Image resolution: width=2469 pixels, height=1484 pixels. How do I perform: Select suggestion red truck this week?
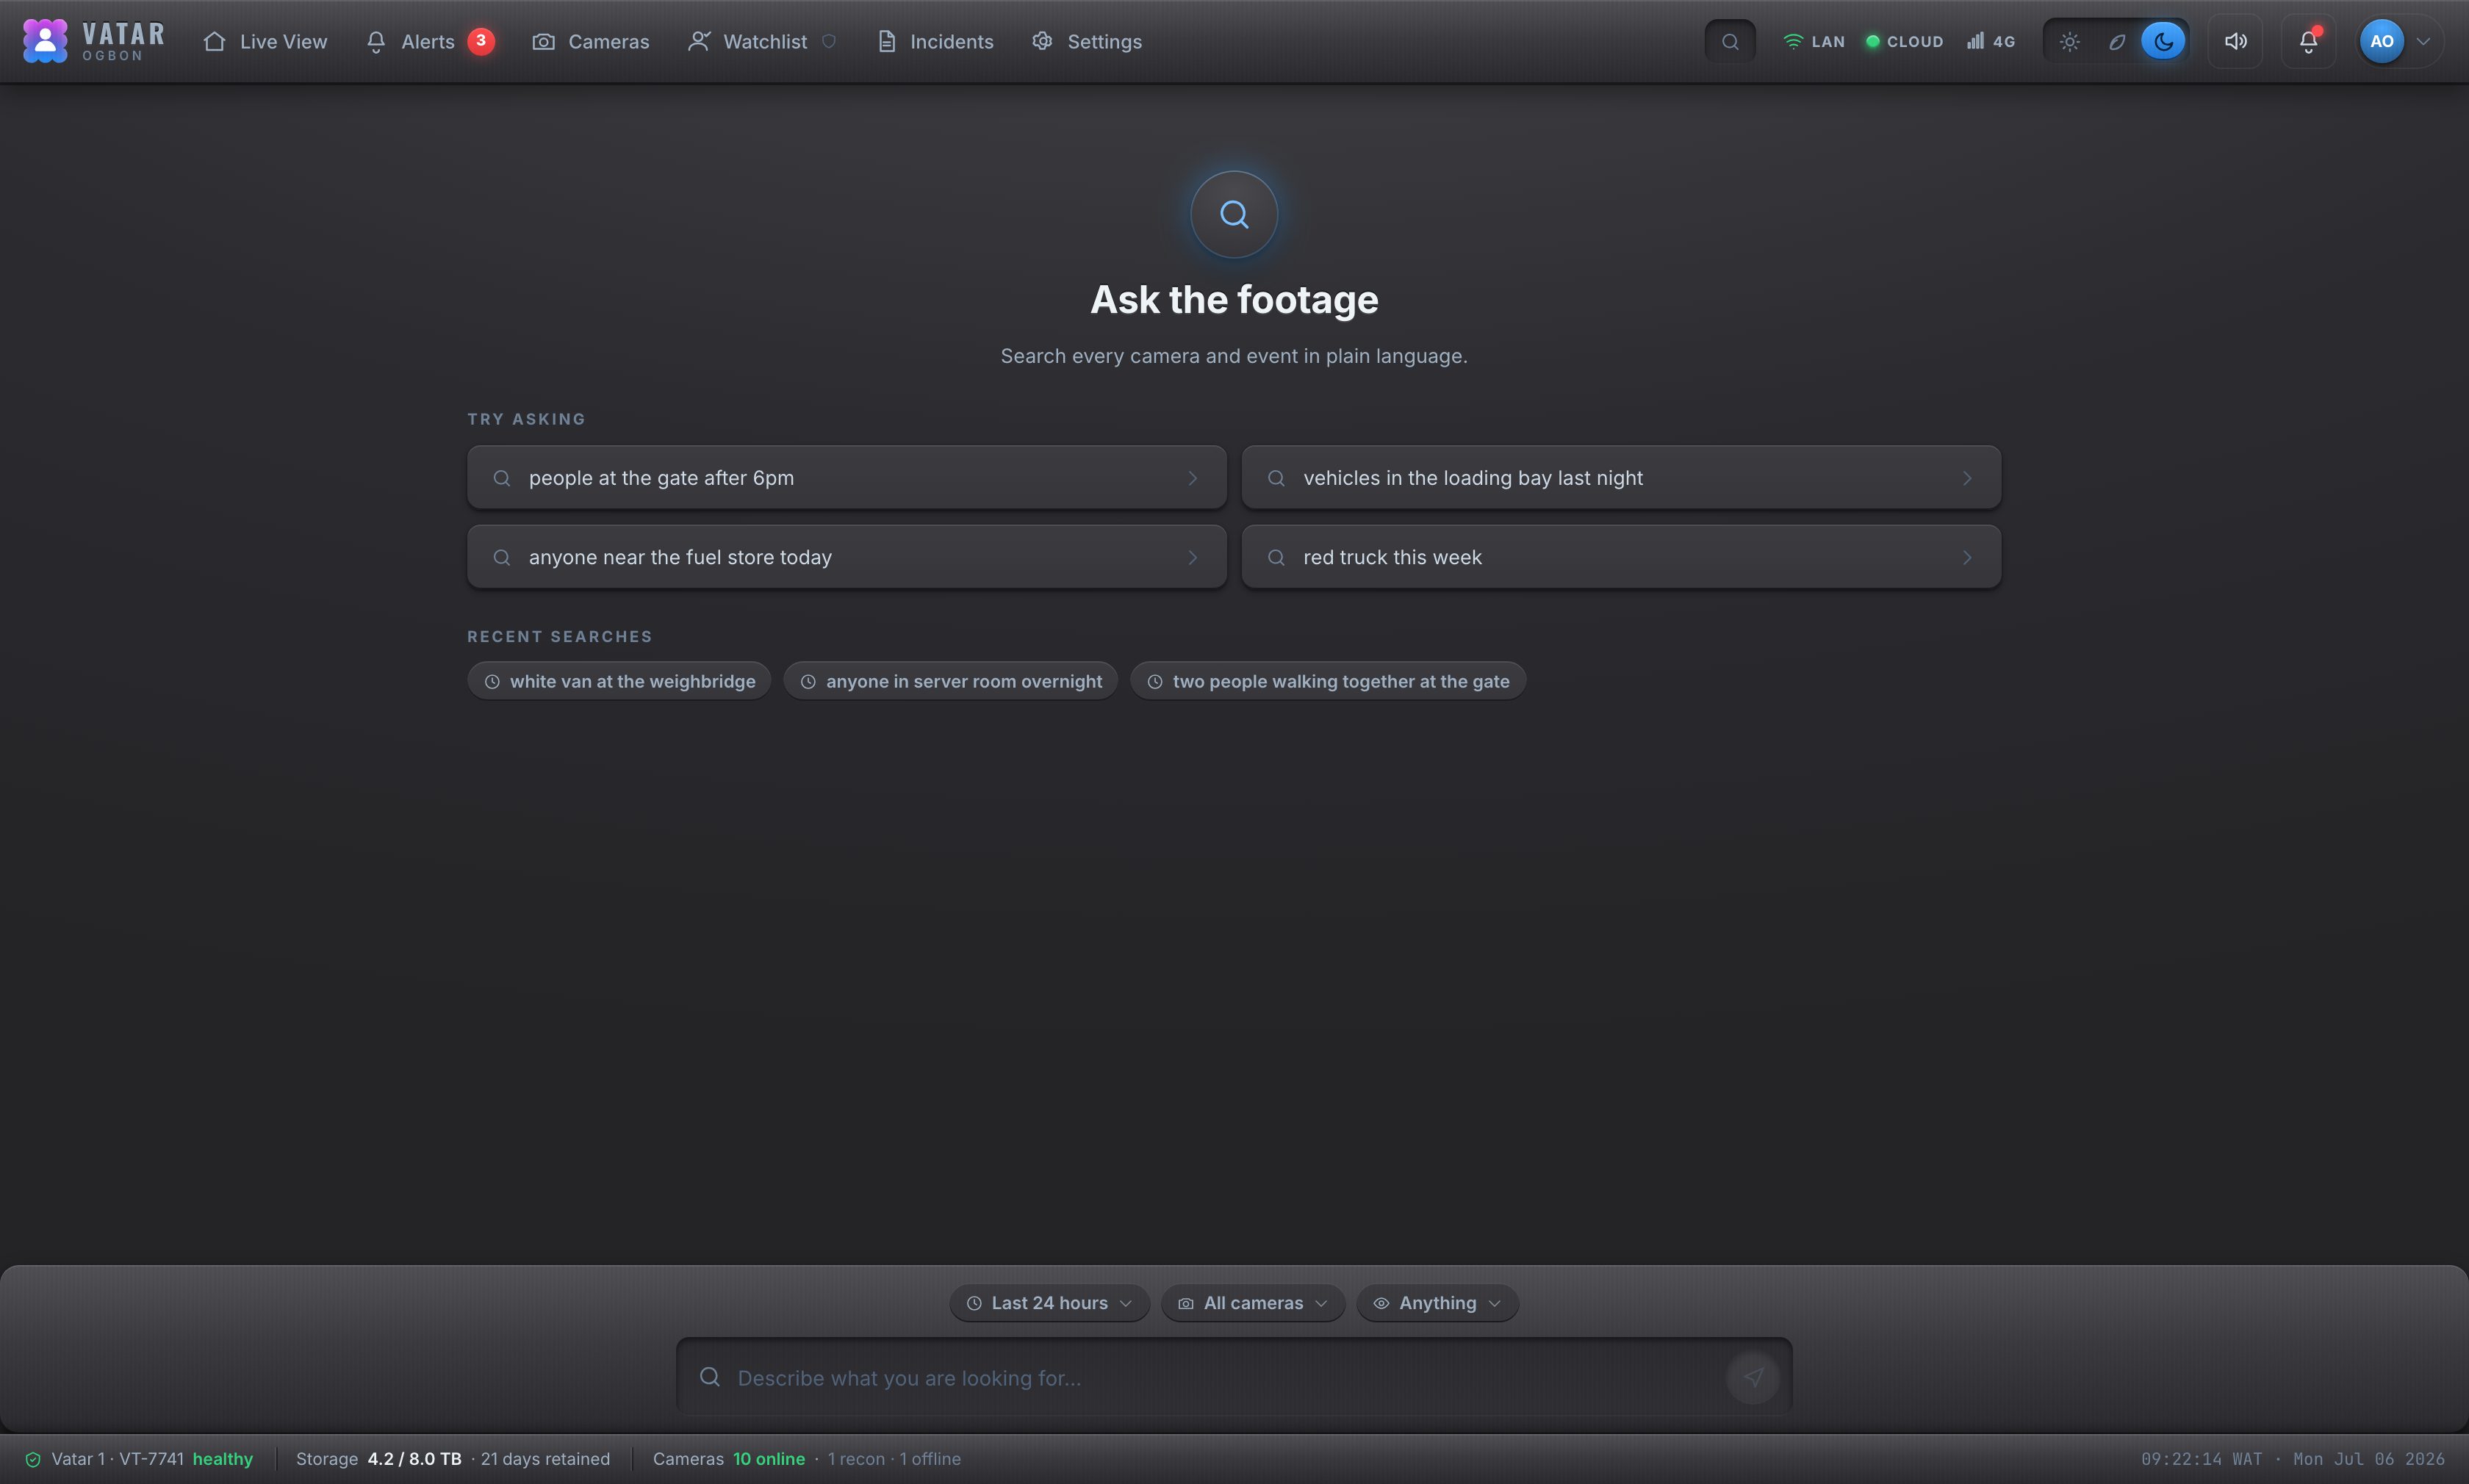pyautogui.click(x=1621, y=557)
